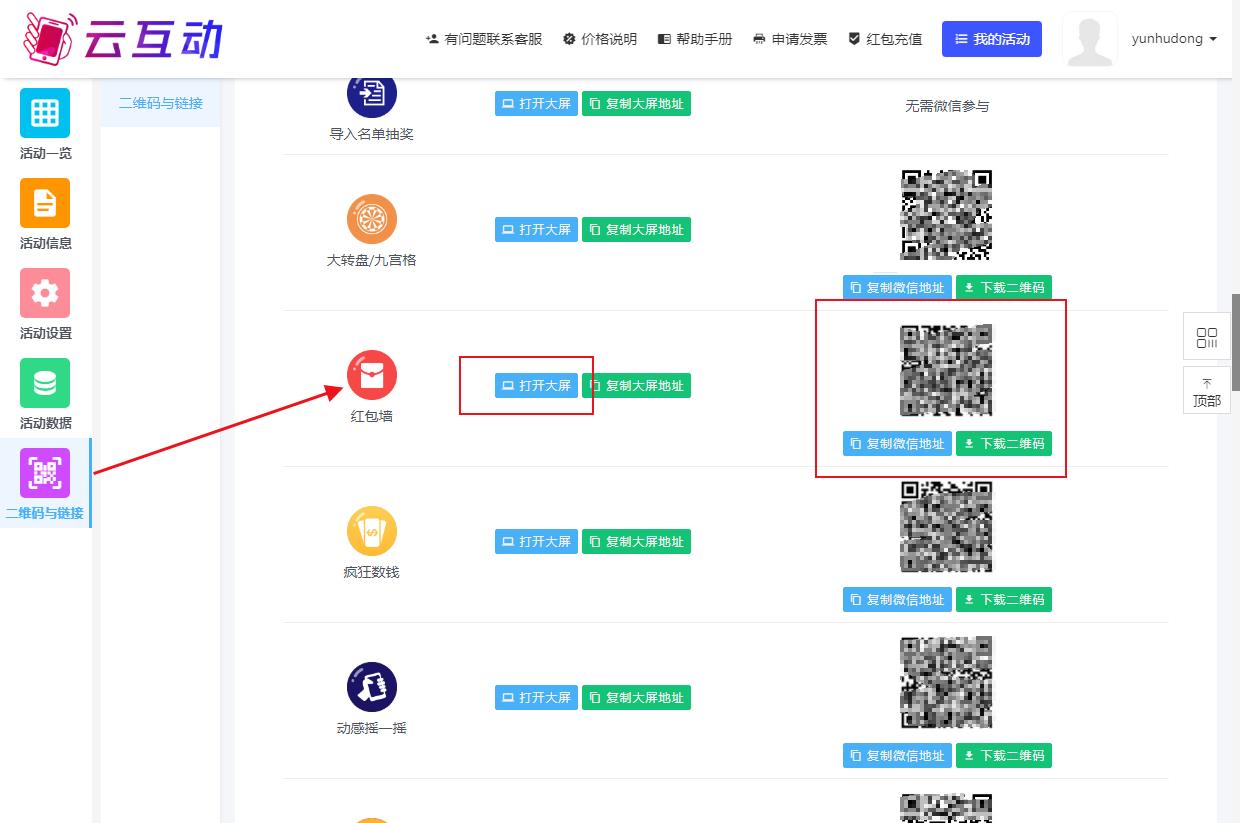Click 打开大屏 for 动感摇一摇

[x=536, y=698]
